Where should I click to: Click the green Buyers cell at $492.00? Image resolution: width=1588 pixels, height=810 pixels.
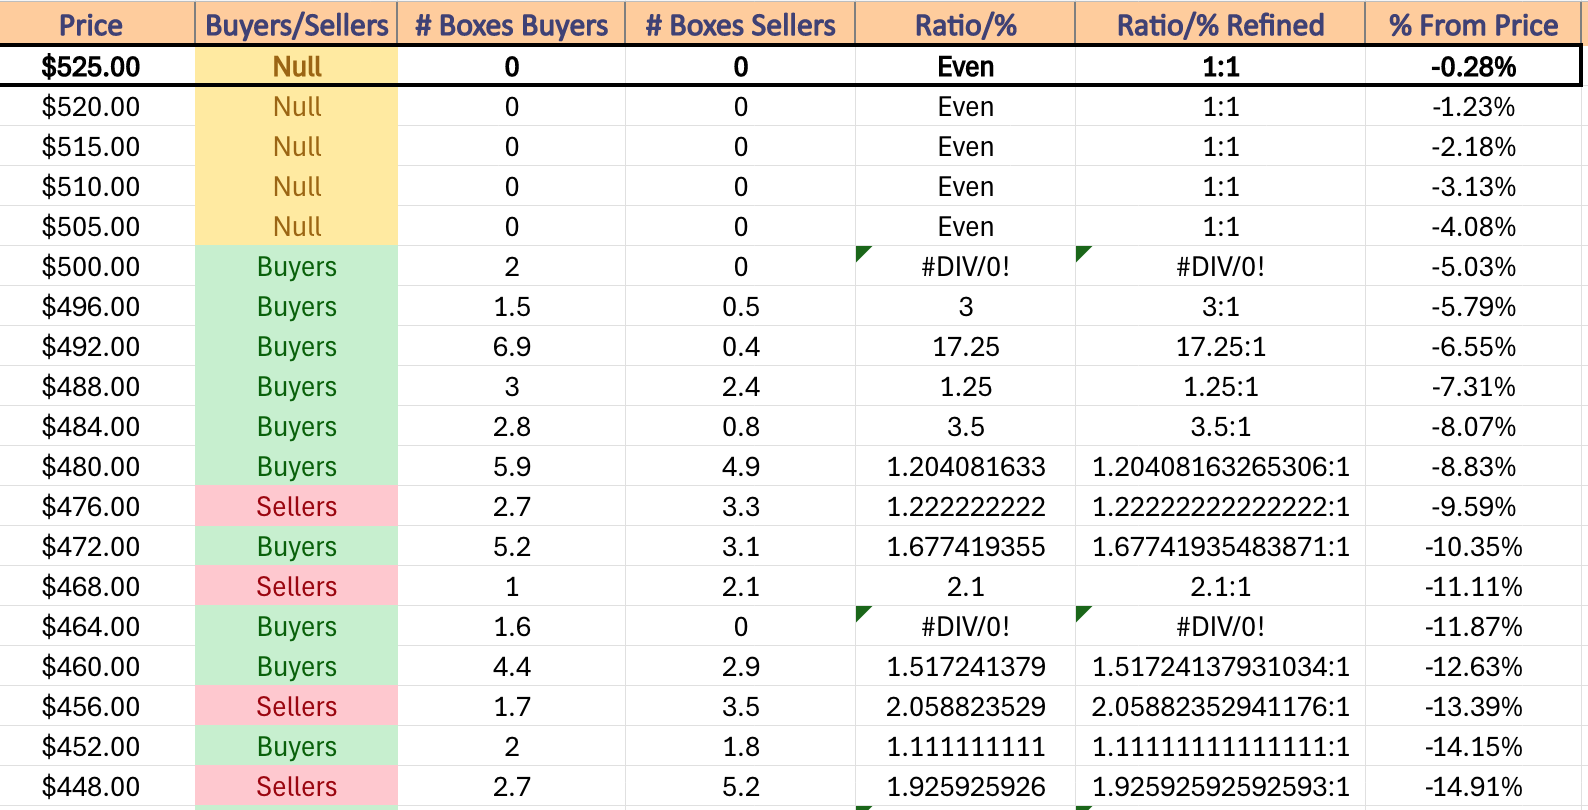point(296,346)
